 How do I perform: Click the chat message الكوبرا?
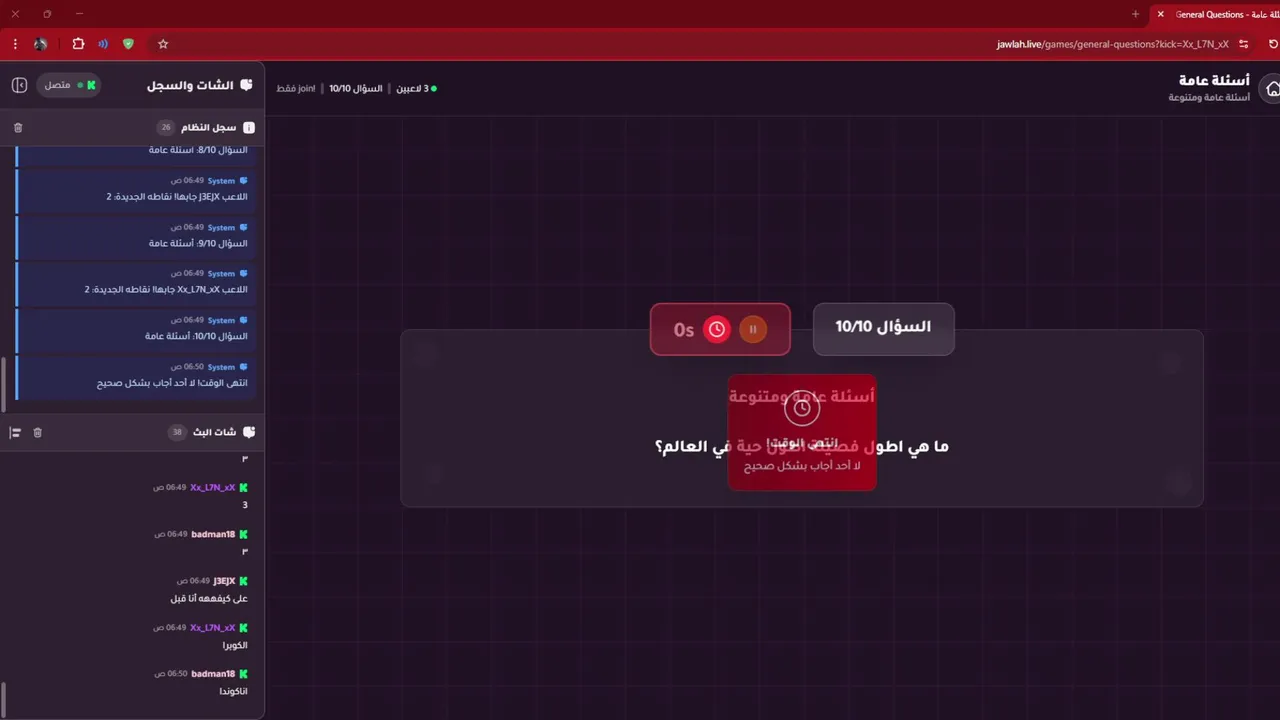click(235, 645)
